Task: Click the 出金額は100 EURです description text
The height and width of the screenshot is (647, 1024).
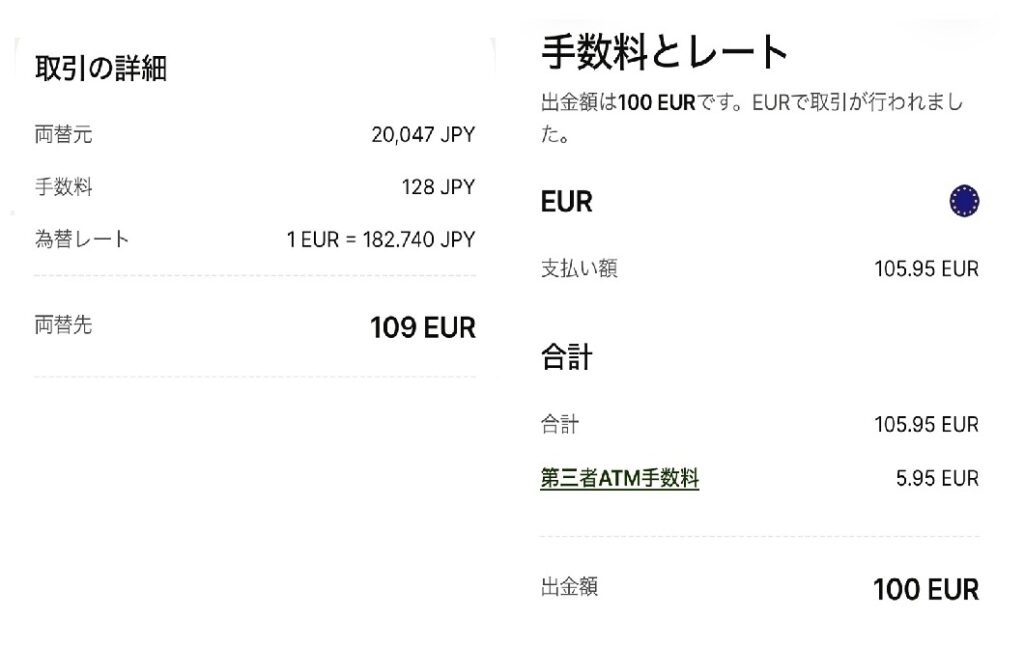Action: [752, 104]
